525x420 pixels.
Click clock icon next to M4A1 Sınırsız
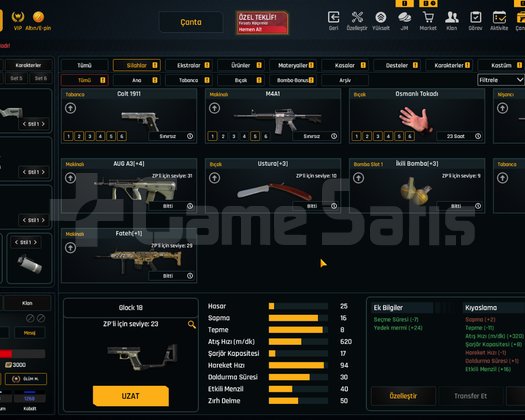point(334,136)
